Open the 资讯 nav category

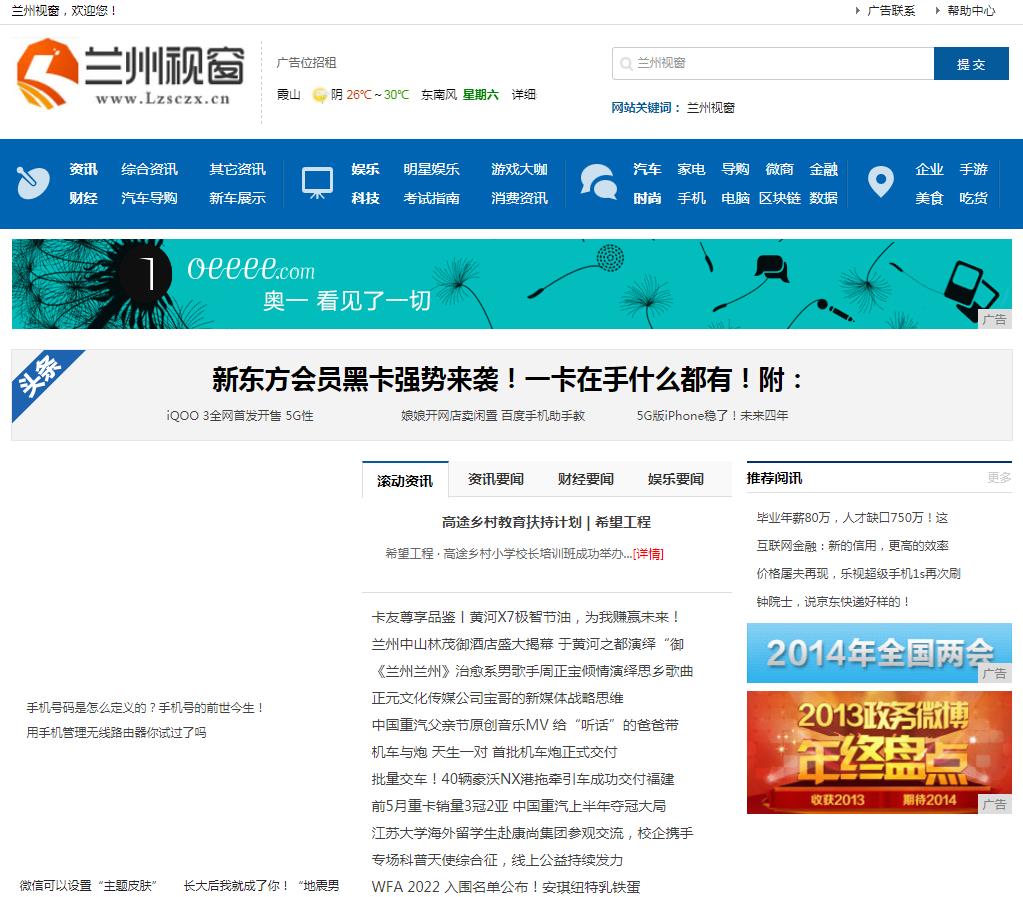84,169
